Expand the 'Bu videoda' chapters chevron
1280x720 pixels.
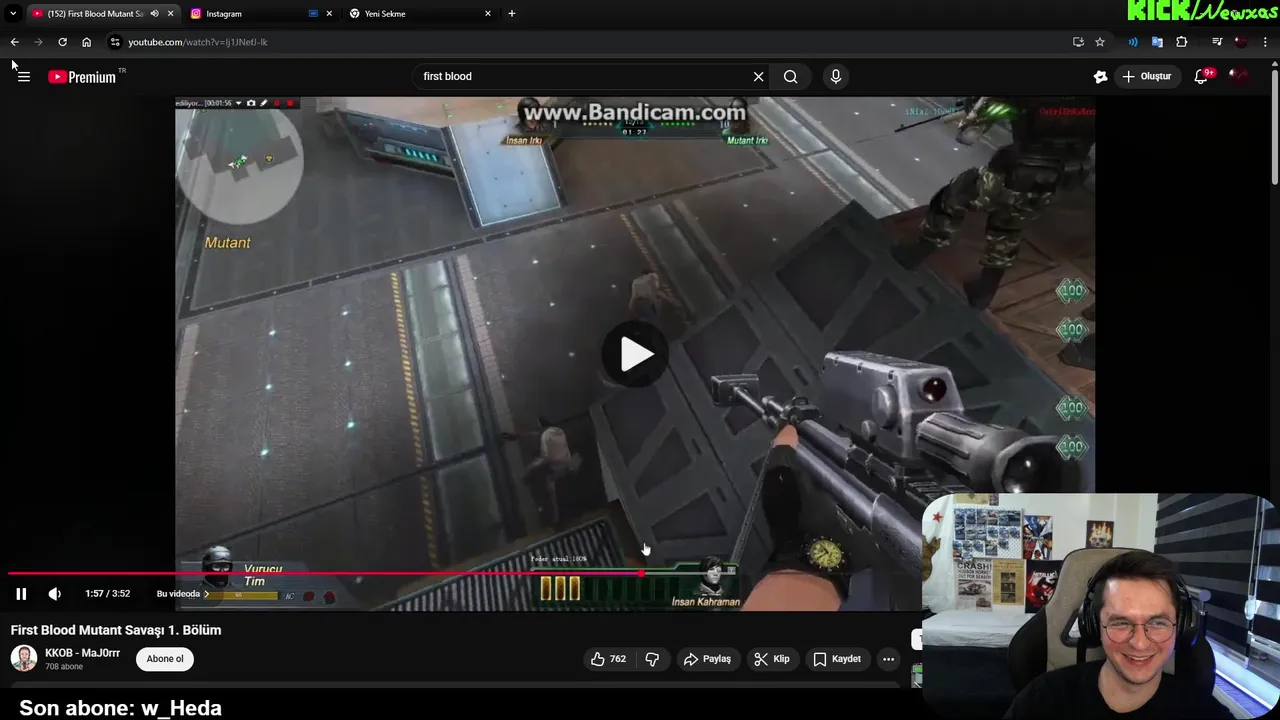pyautogui.click(x=206, y=594)
